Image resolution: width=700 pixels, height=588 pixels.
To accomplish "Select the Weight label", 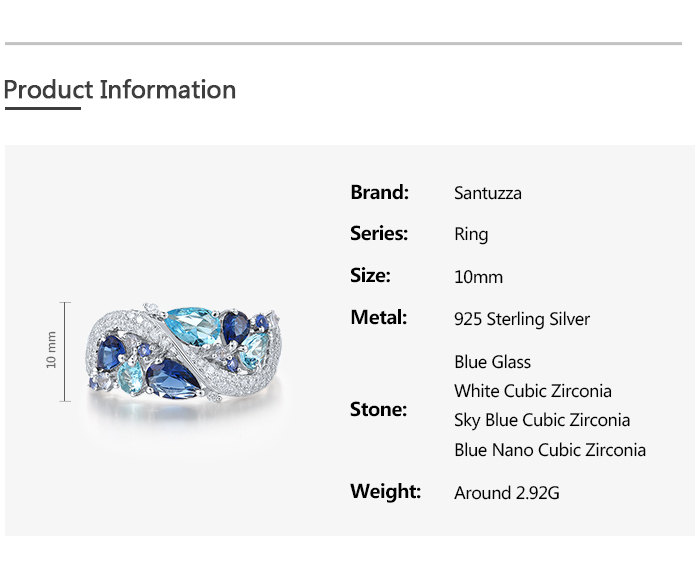I will pos(385,491).
